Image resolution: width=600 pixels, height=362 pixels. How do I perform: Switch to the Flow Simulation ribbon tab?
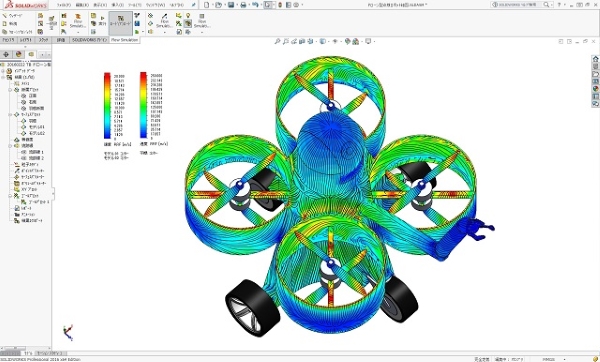124,40
